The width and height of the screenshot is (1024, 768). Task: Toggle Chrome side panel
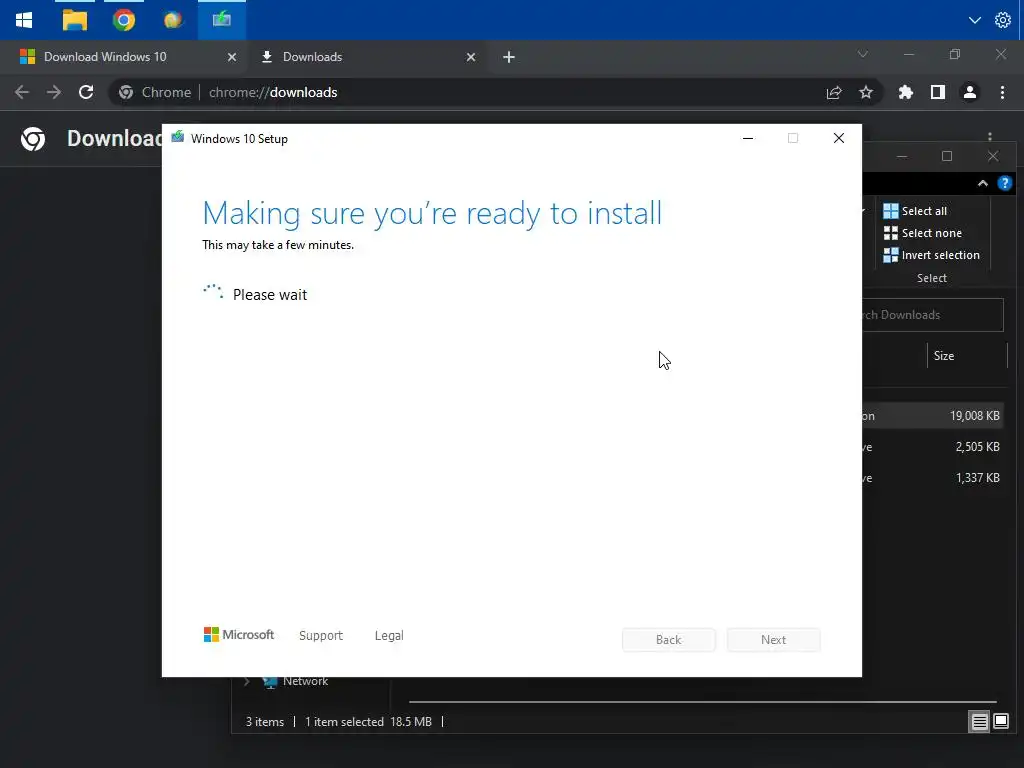938,92
